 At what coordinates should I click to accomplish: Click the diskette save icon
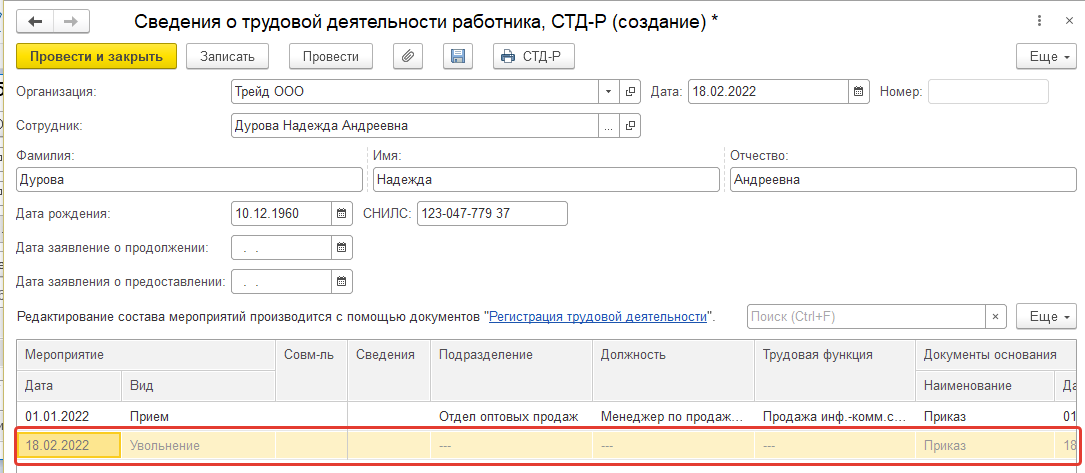pos(458,56)
